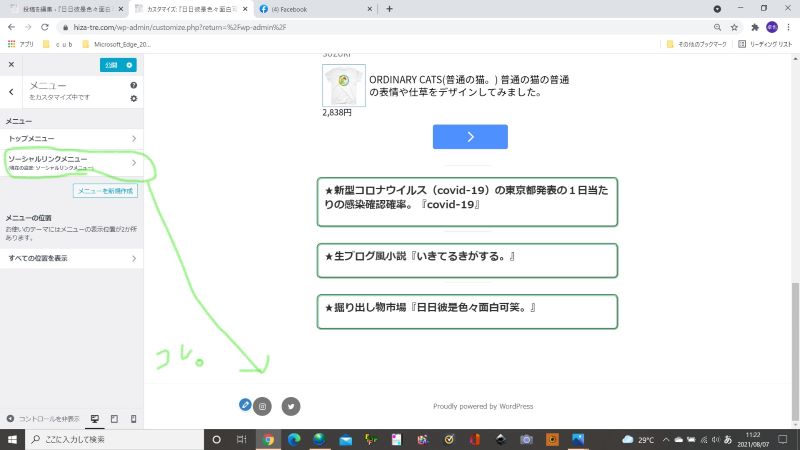
Task: Open the Microsoft_Edge_20 bookmark folder
Action: pyautogui.click(x=116, y=44)
